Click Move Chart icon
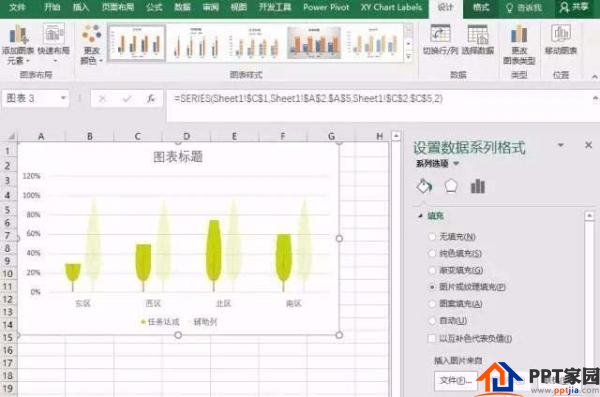600x397 pixels. click(561, 40)
